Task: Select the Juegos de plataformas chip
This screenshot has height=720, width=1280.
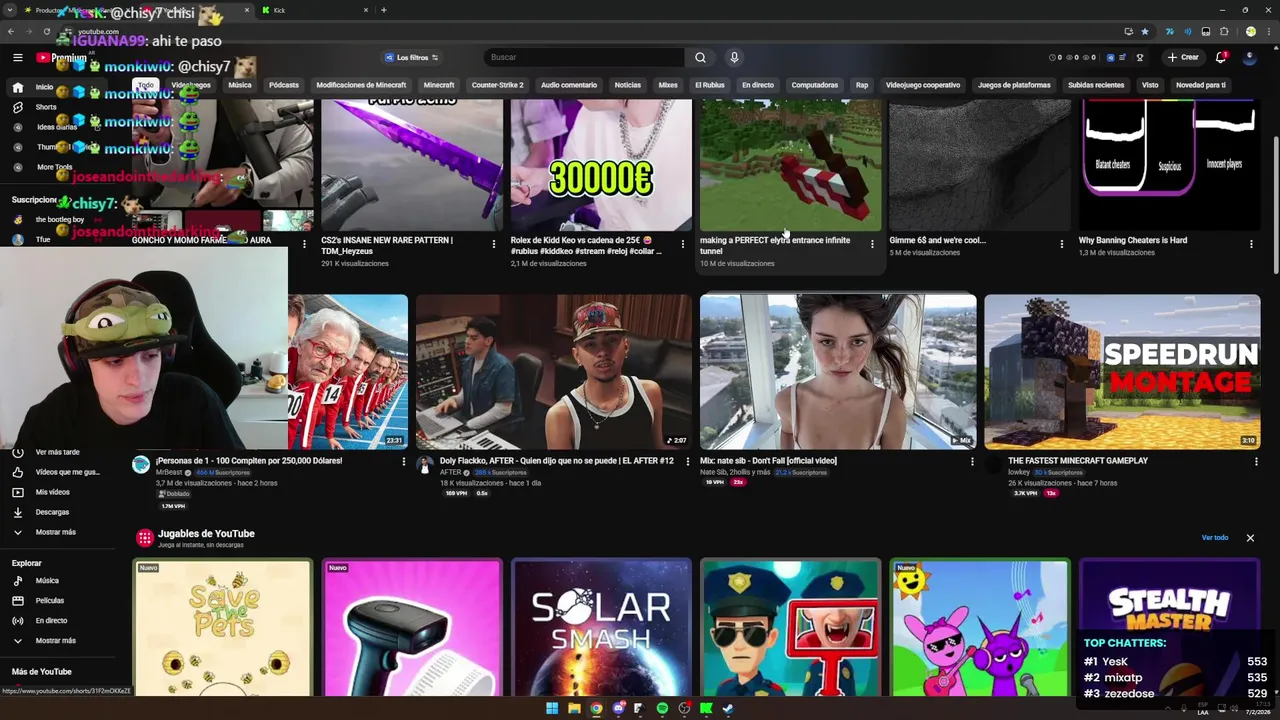Action: pyautogui.click(x=1014, y=85)
